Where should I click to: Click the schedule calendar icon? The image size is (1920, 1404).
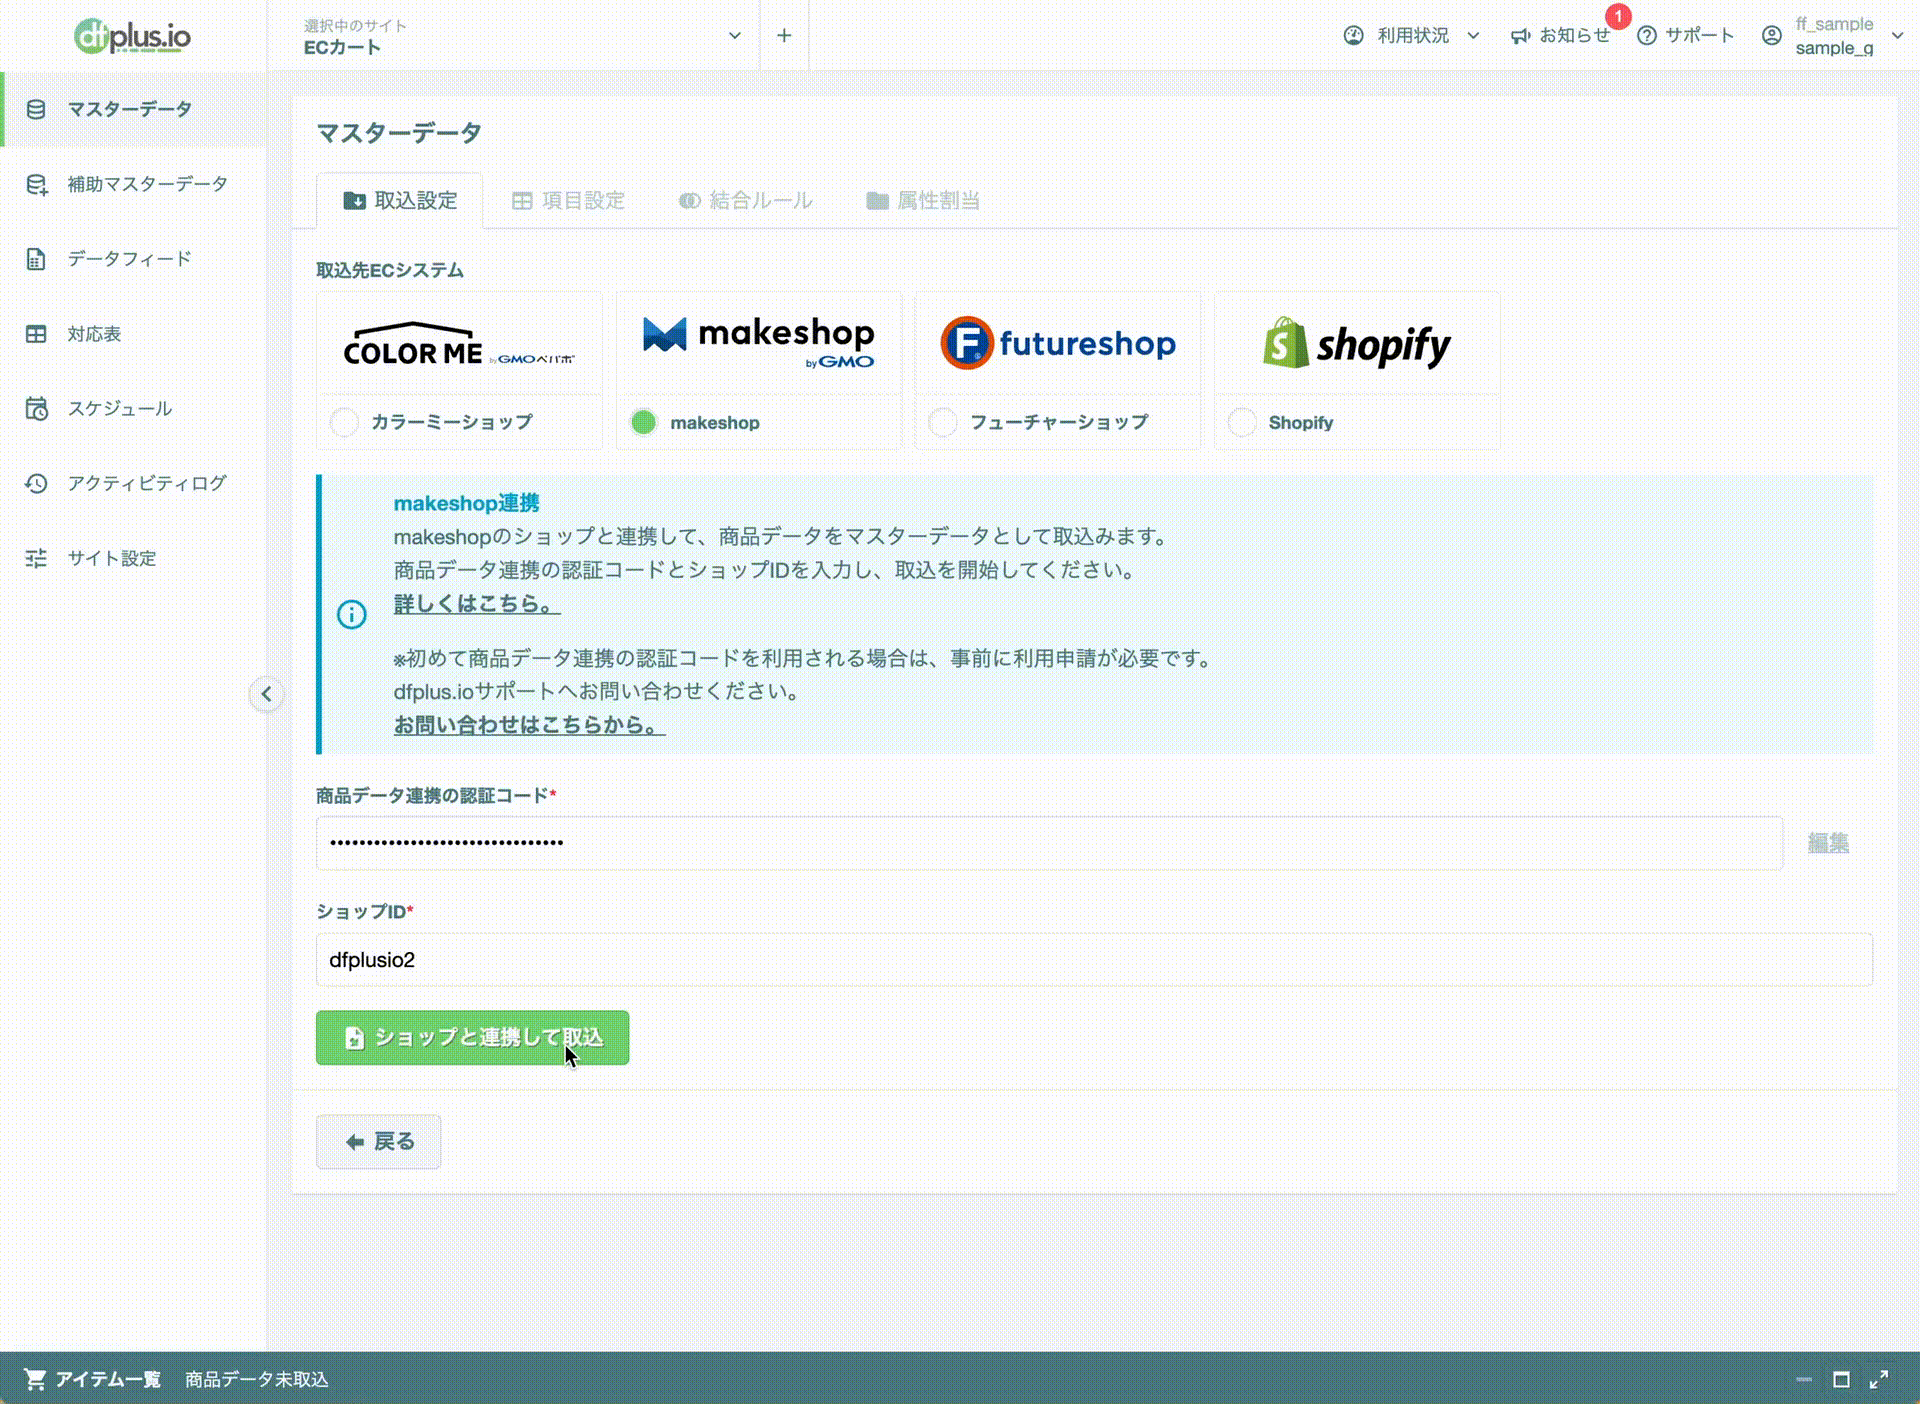(36, 408)
